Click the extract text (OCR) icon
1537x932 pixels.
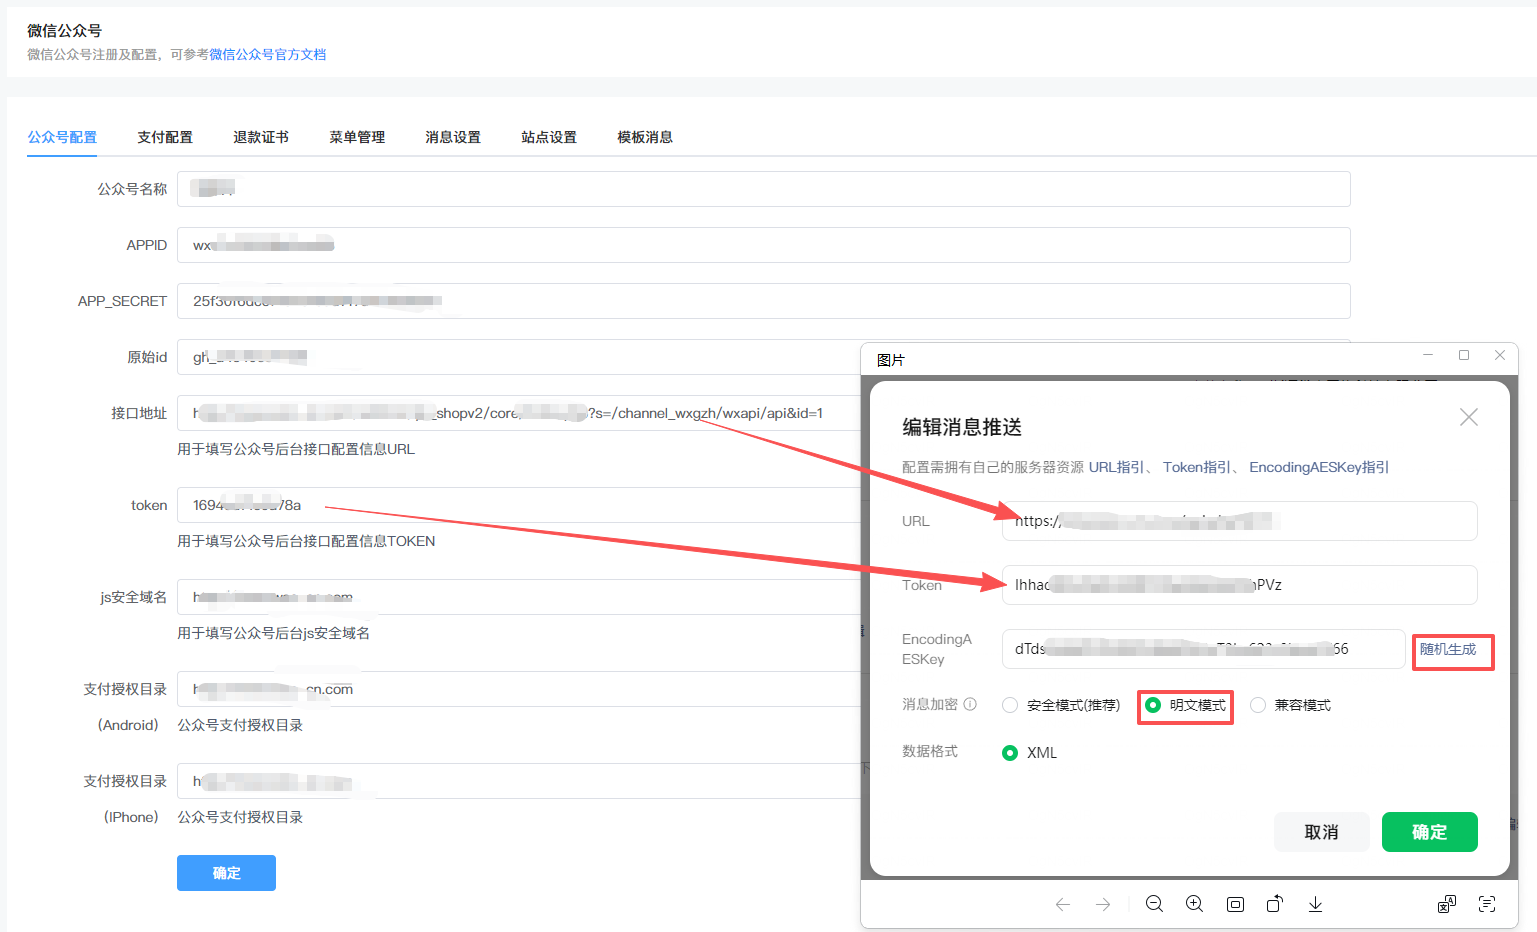(1487, 904)
